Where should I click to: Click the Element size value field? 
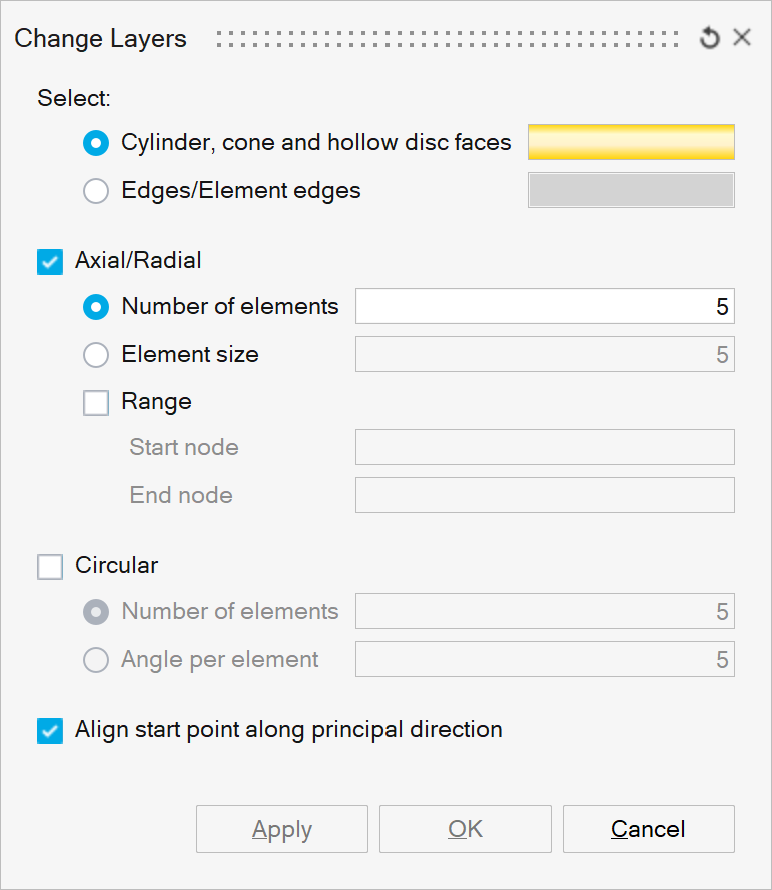544,355
